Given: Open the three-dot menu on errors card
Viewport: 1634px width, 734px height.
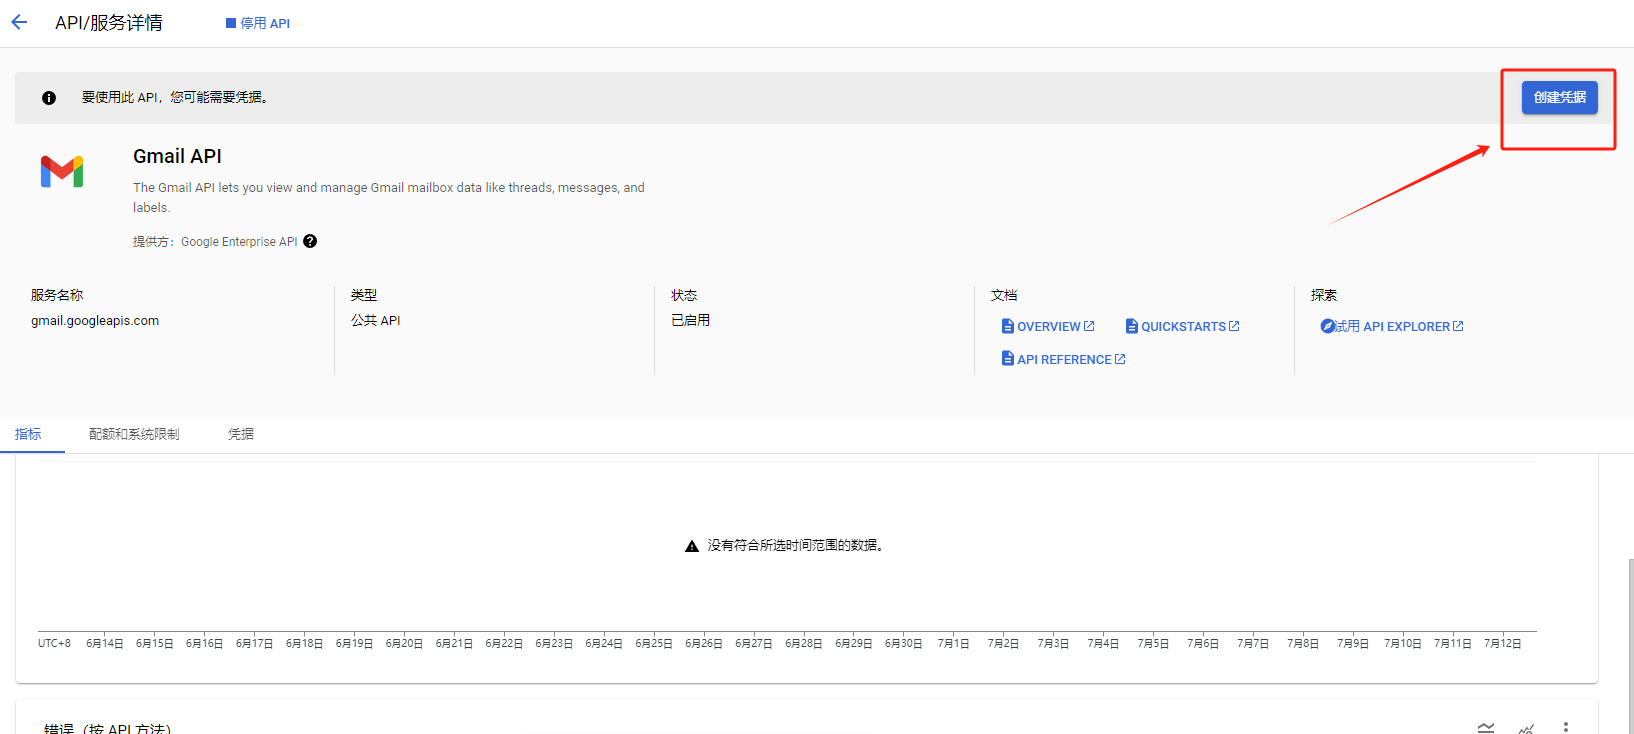Looking at the screenshot, I should pos(1566,727).
